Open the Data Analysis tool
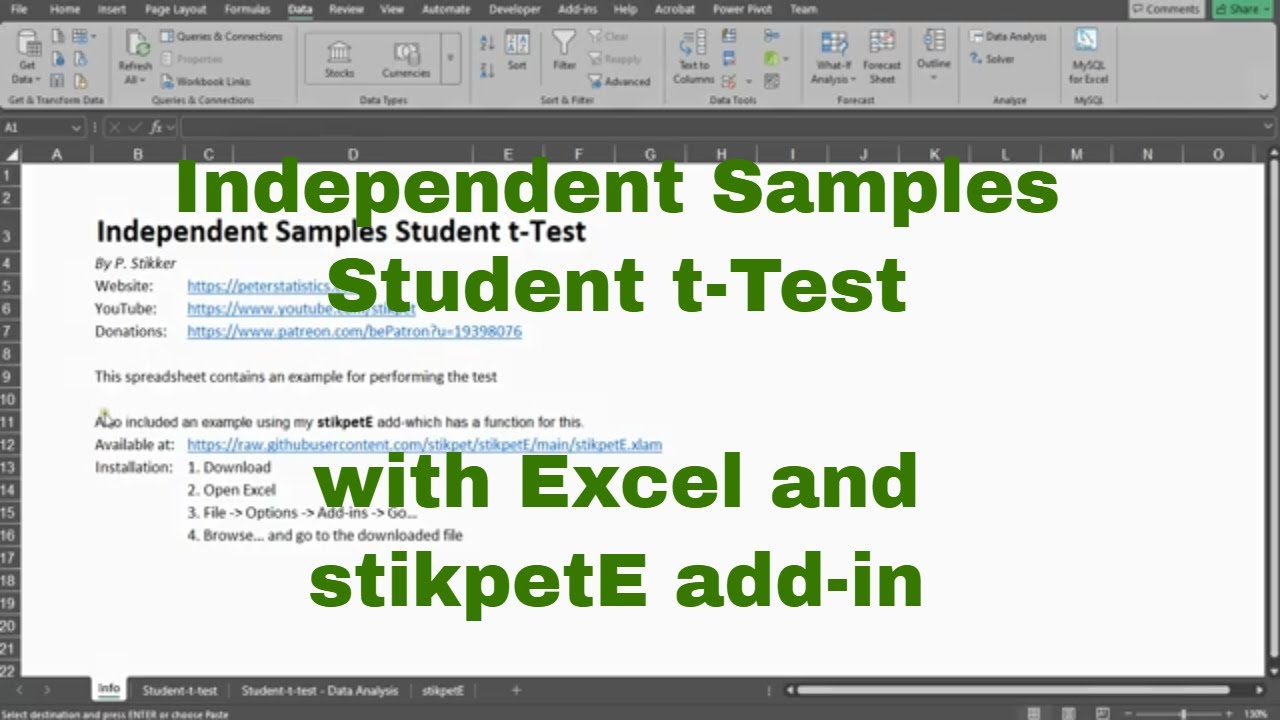Screen dimensions: 1280x720 (1007, 36)
